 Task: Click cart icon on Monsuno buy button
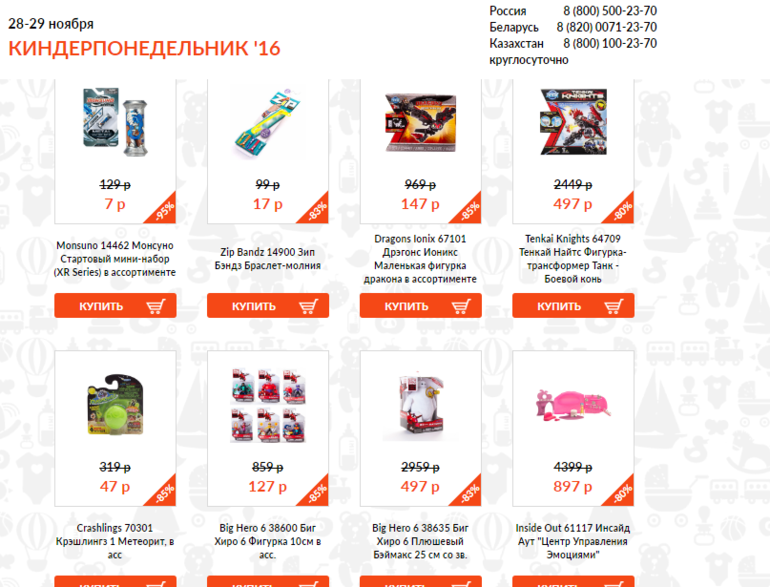click(155, 307)
